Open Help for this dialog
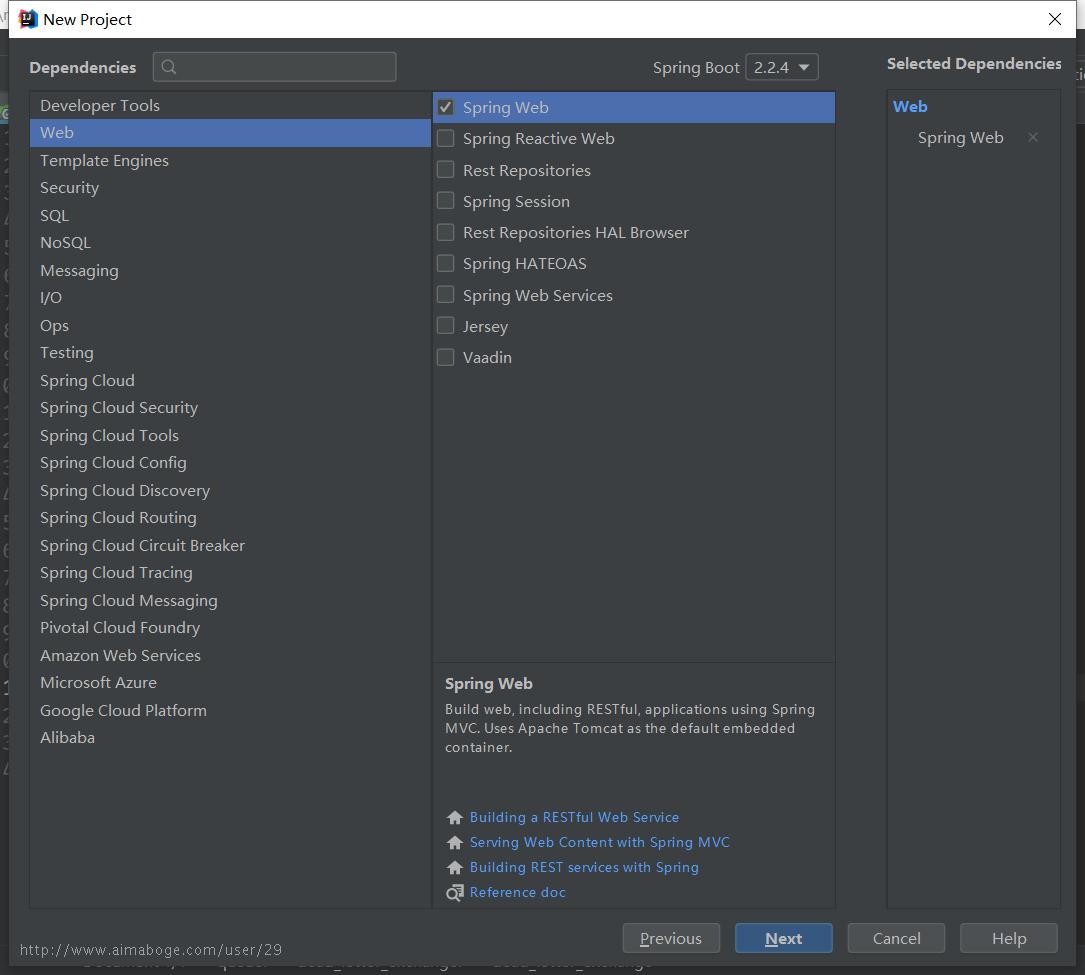The image size is (1085, 975). 1008,938
